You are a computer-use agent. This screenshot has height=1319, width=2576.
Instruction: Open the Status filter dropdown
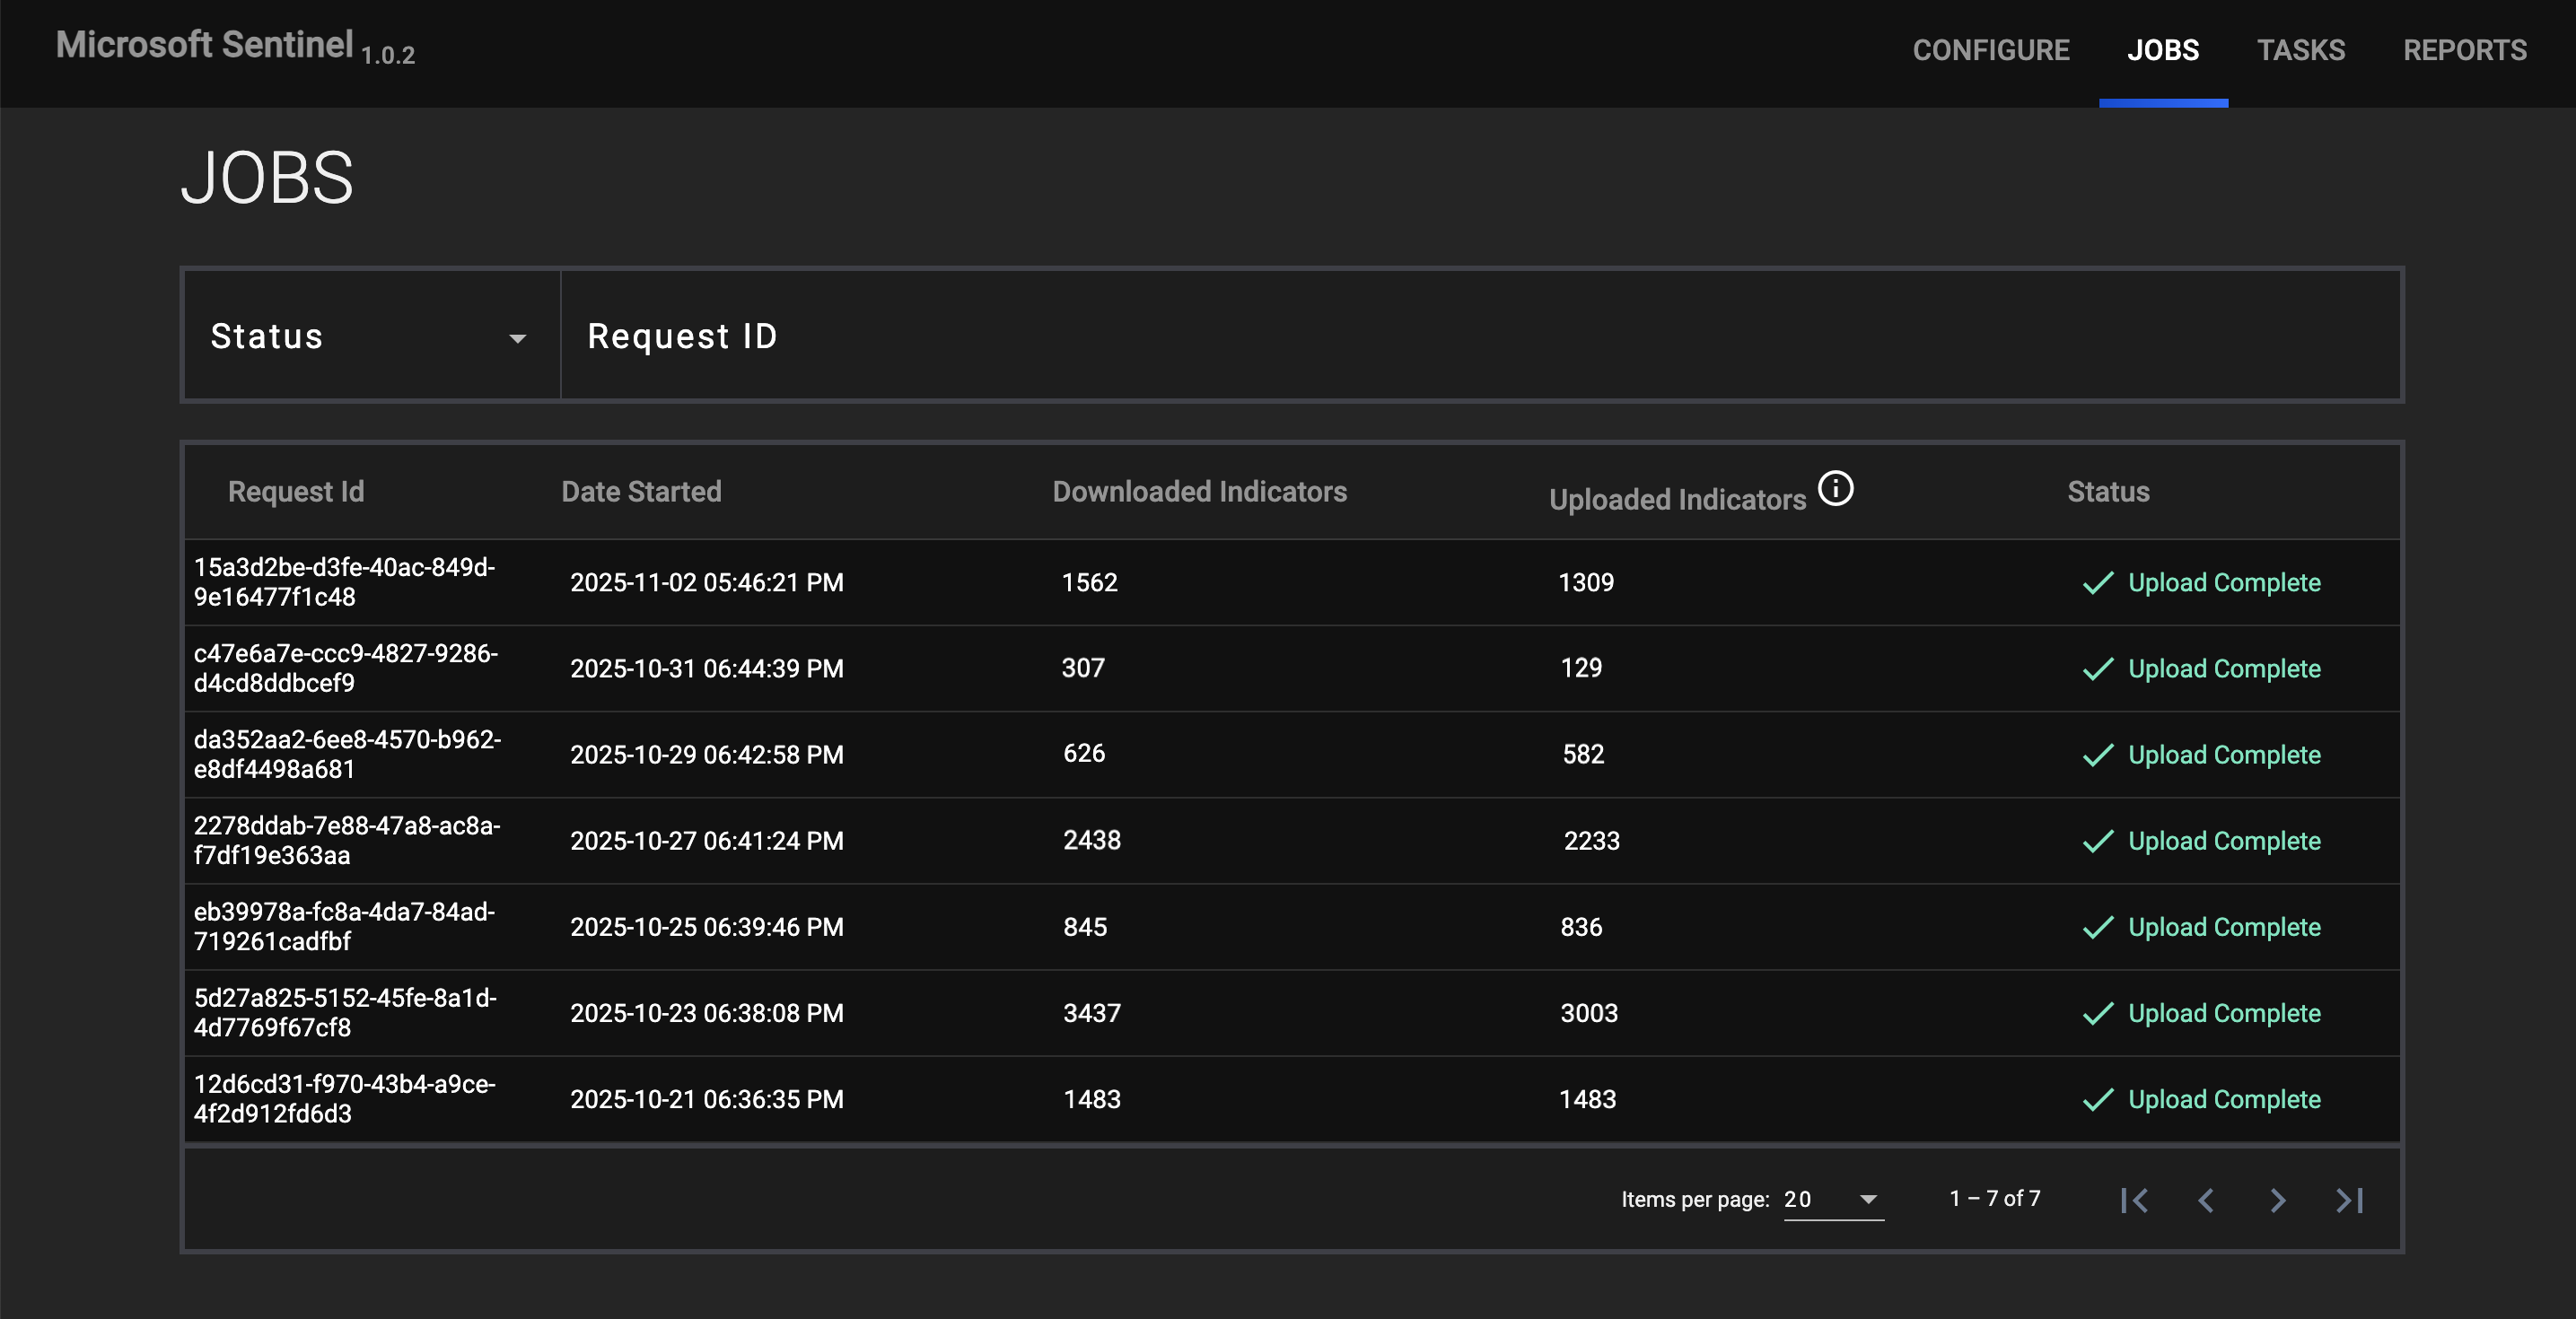pos(370,336)
